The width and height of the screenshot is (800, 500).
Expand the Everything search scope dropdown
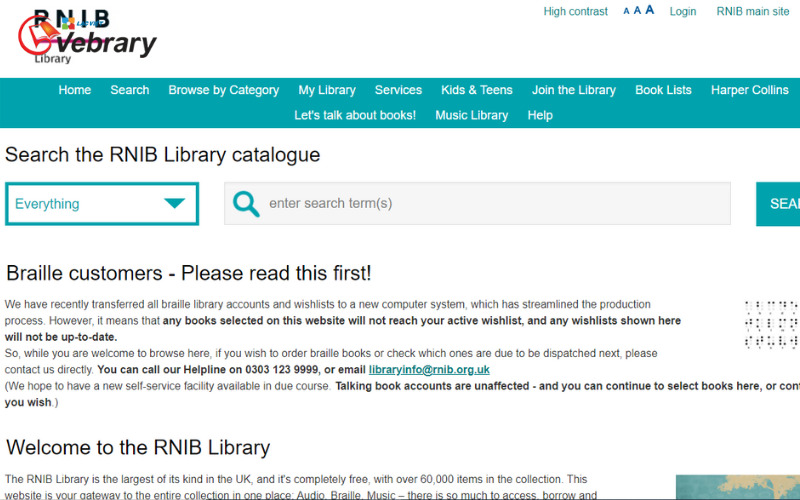102,204
